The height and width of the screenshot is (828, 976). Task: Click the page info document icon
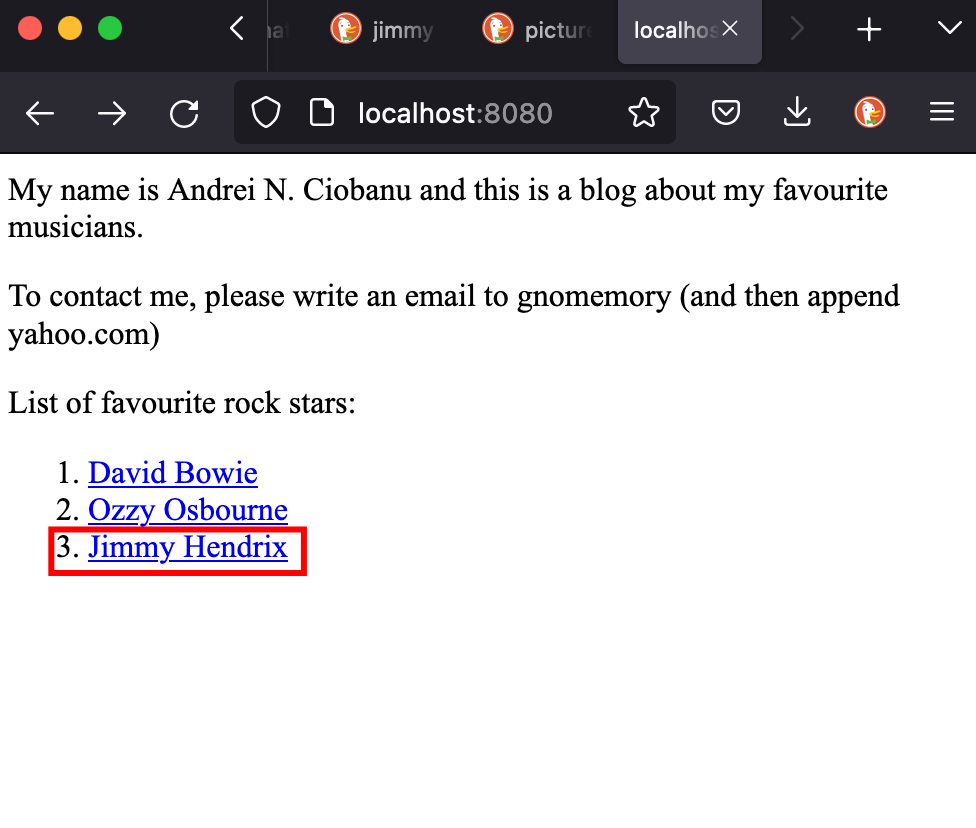tap(321, 114)
